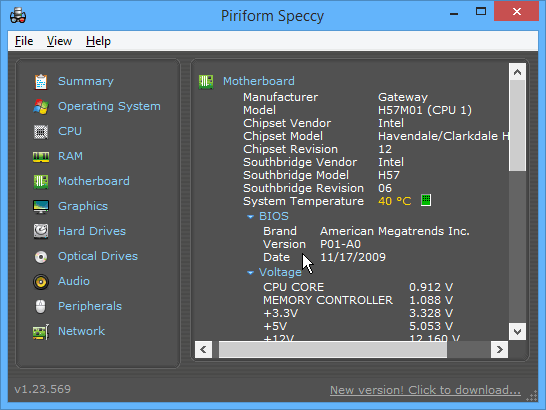This screenshot has height=410, width=546.
Task: Click American Megatrends Inc. BIOS brand
Action: click(x=395, y=231)
